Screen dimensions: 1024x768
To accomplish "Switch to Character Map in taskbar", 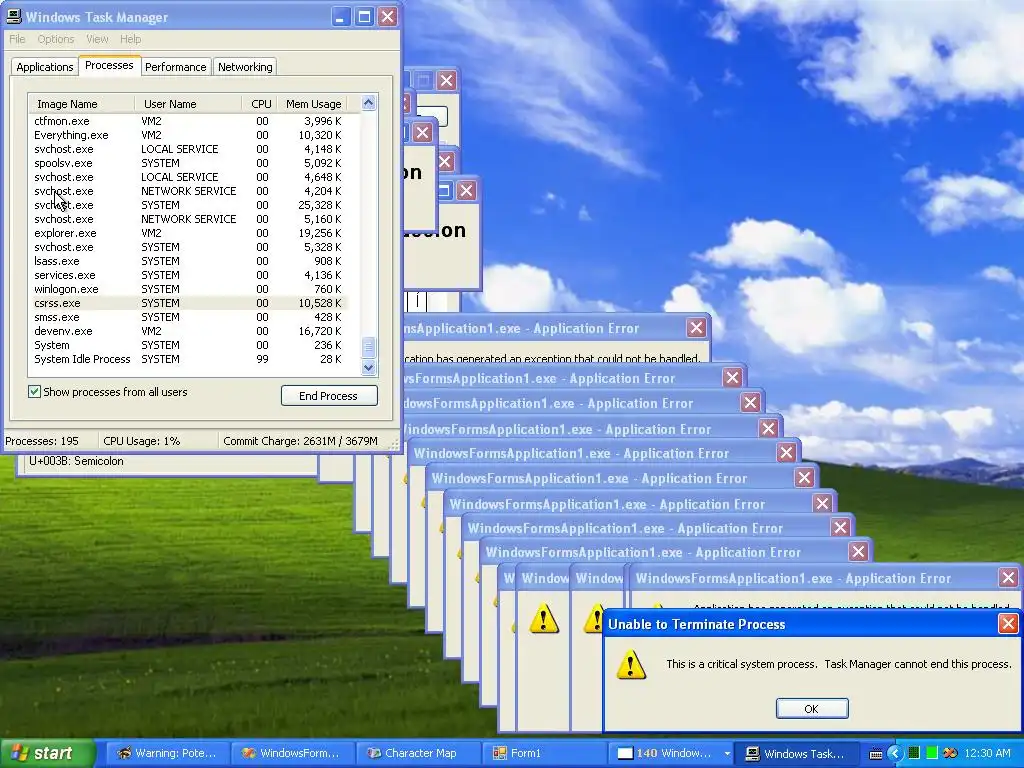I will point(419,753).
